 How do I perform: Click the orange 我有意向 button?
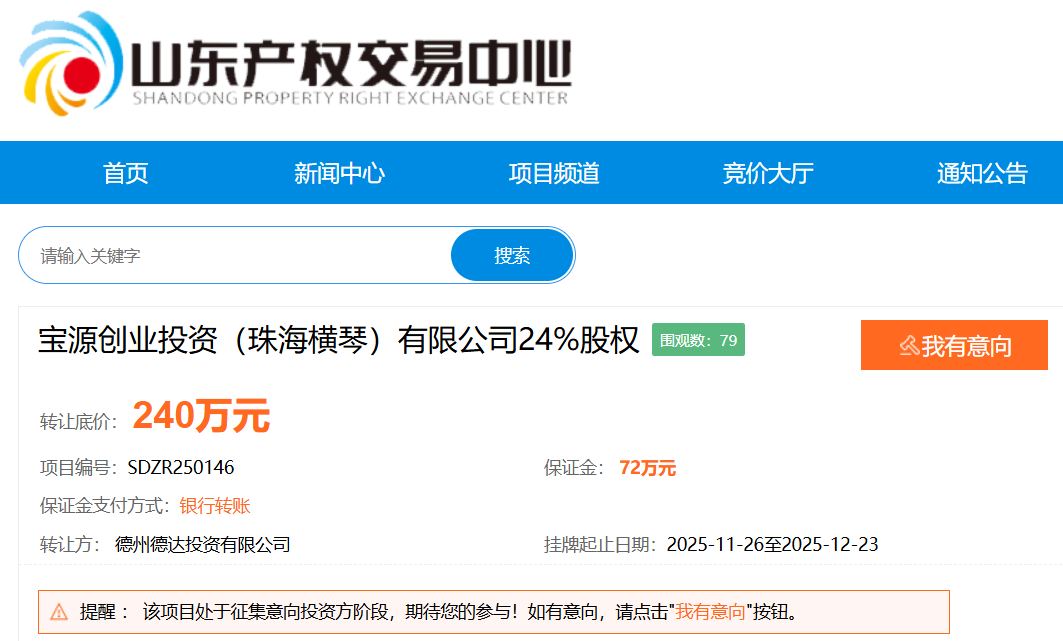pos(953,345)
